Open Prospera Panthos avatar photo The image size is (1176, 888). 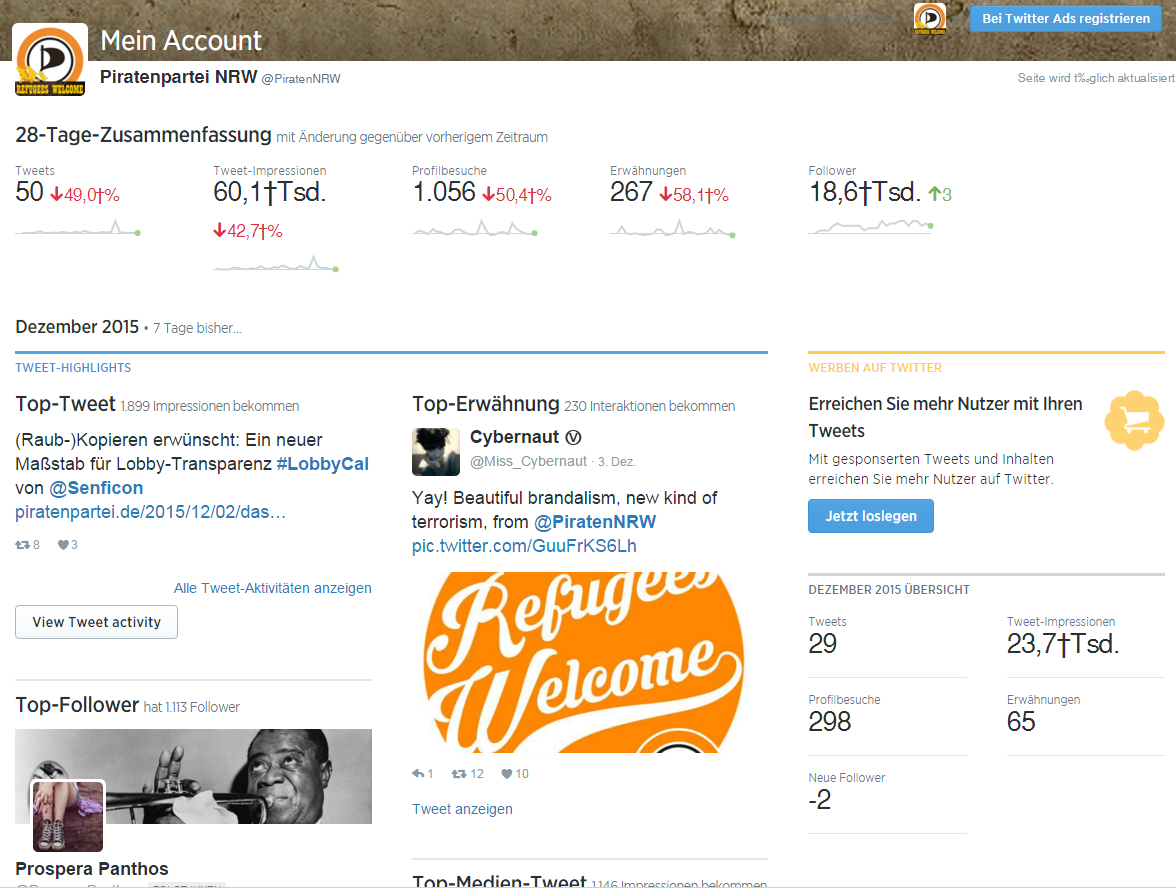[68, 816]
